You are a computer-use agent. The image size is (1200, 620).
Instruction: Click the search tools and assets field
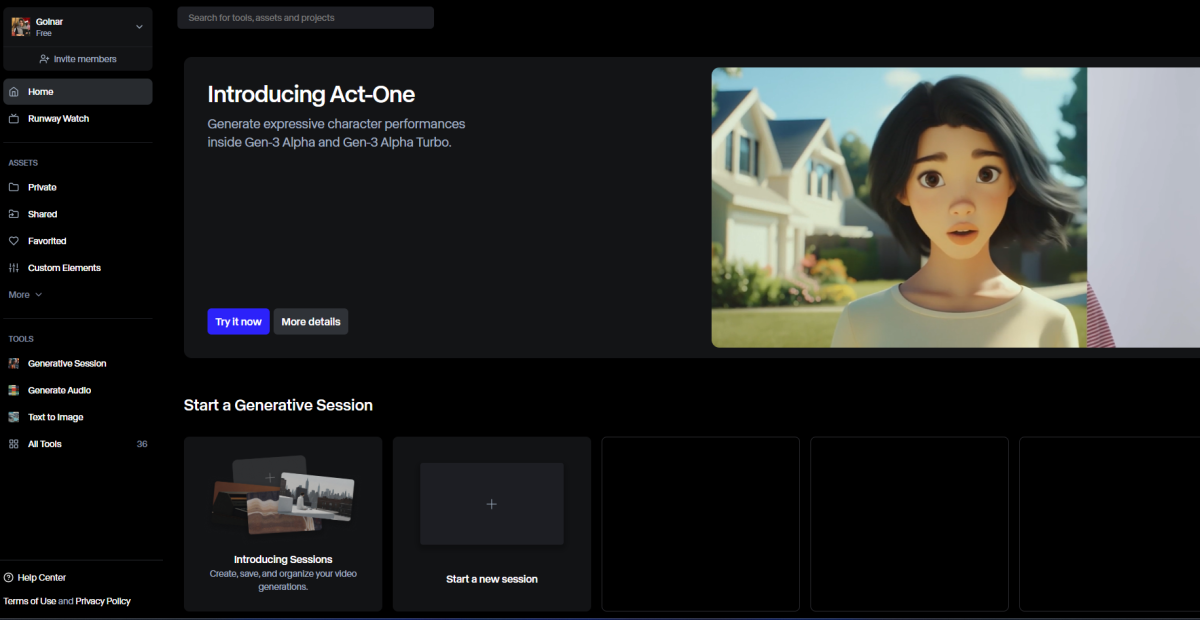306,18
